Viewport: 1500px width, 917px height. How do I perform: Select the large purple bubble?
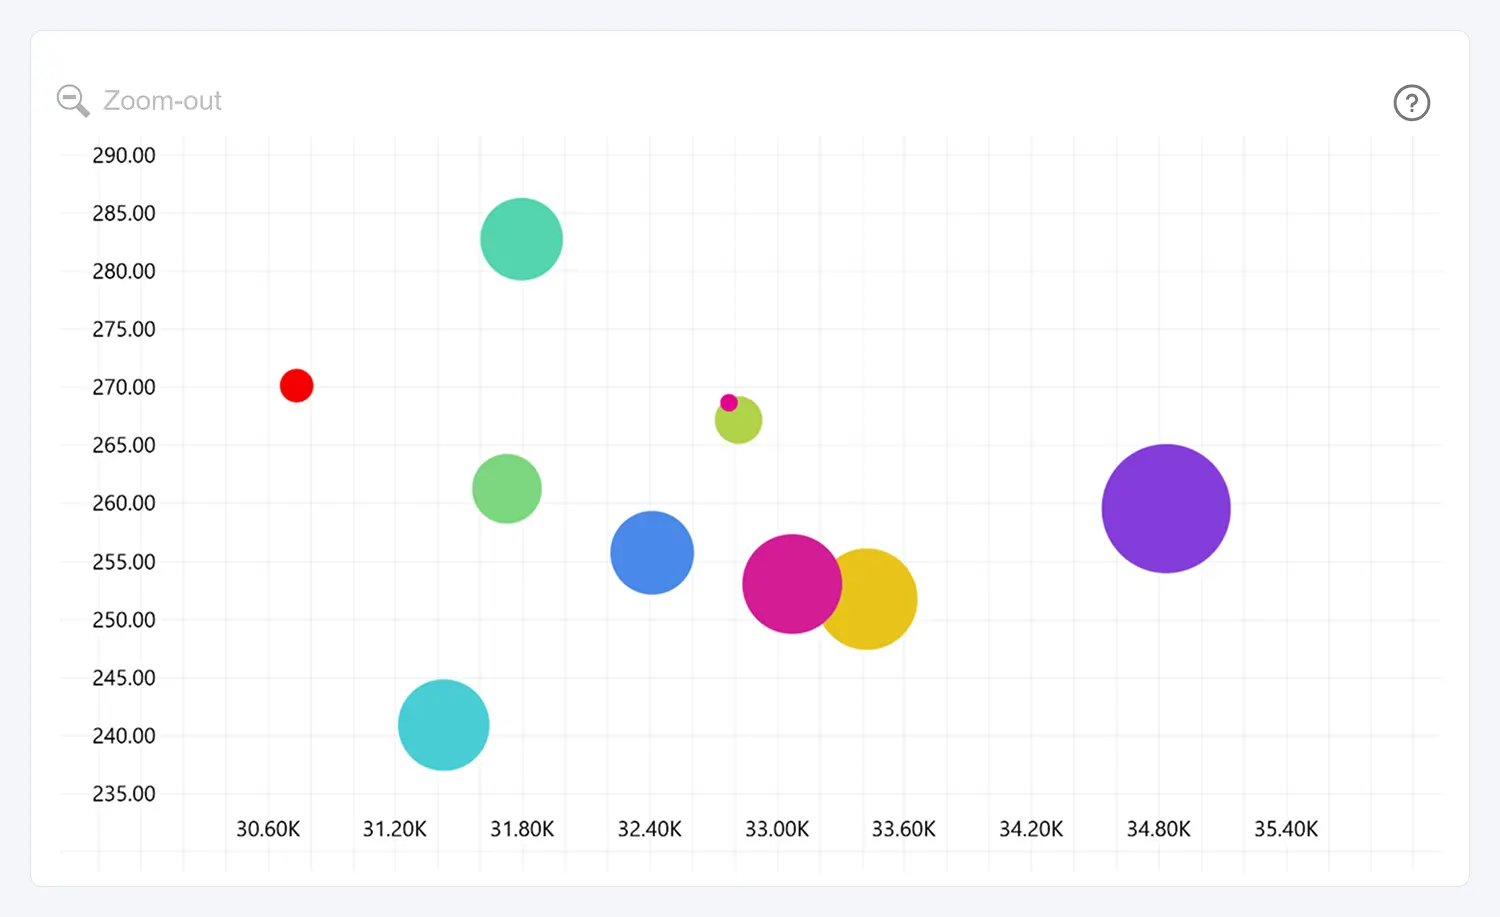click(x=1165, y=508)
